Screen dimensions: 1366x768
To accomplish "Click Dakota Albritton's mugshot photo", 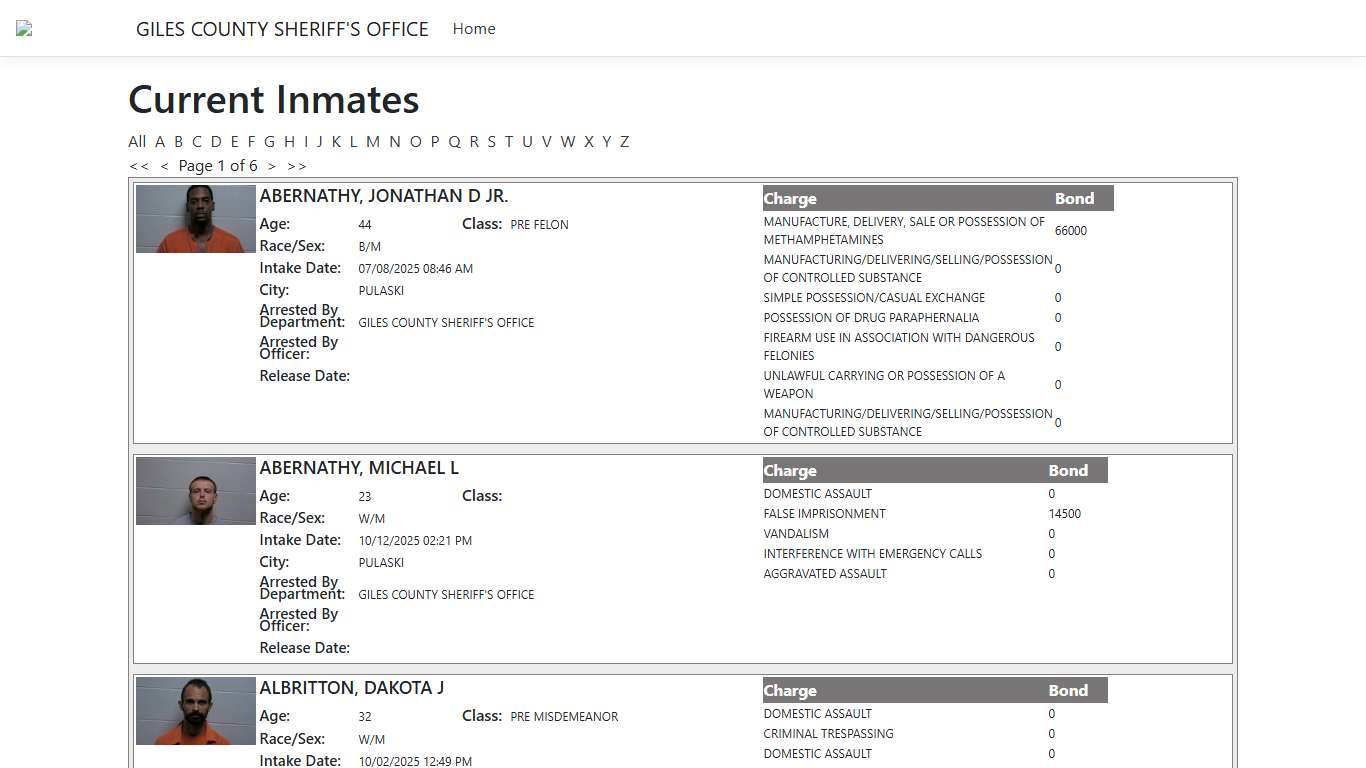I will (x=195, y=710).
